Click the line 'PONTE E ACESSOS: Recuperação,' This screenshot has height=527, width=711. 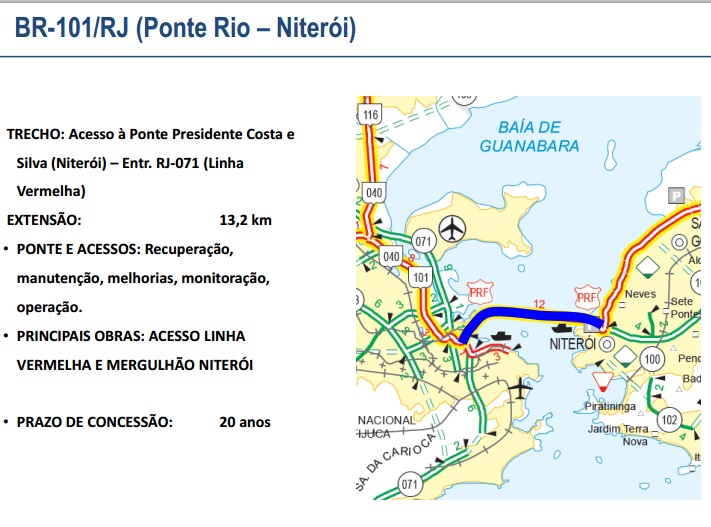coord(125,249)
